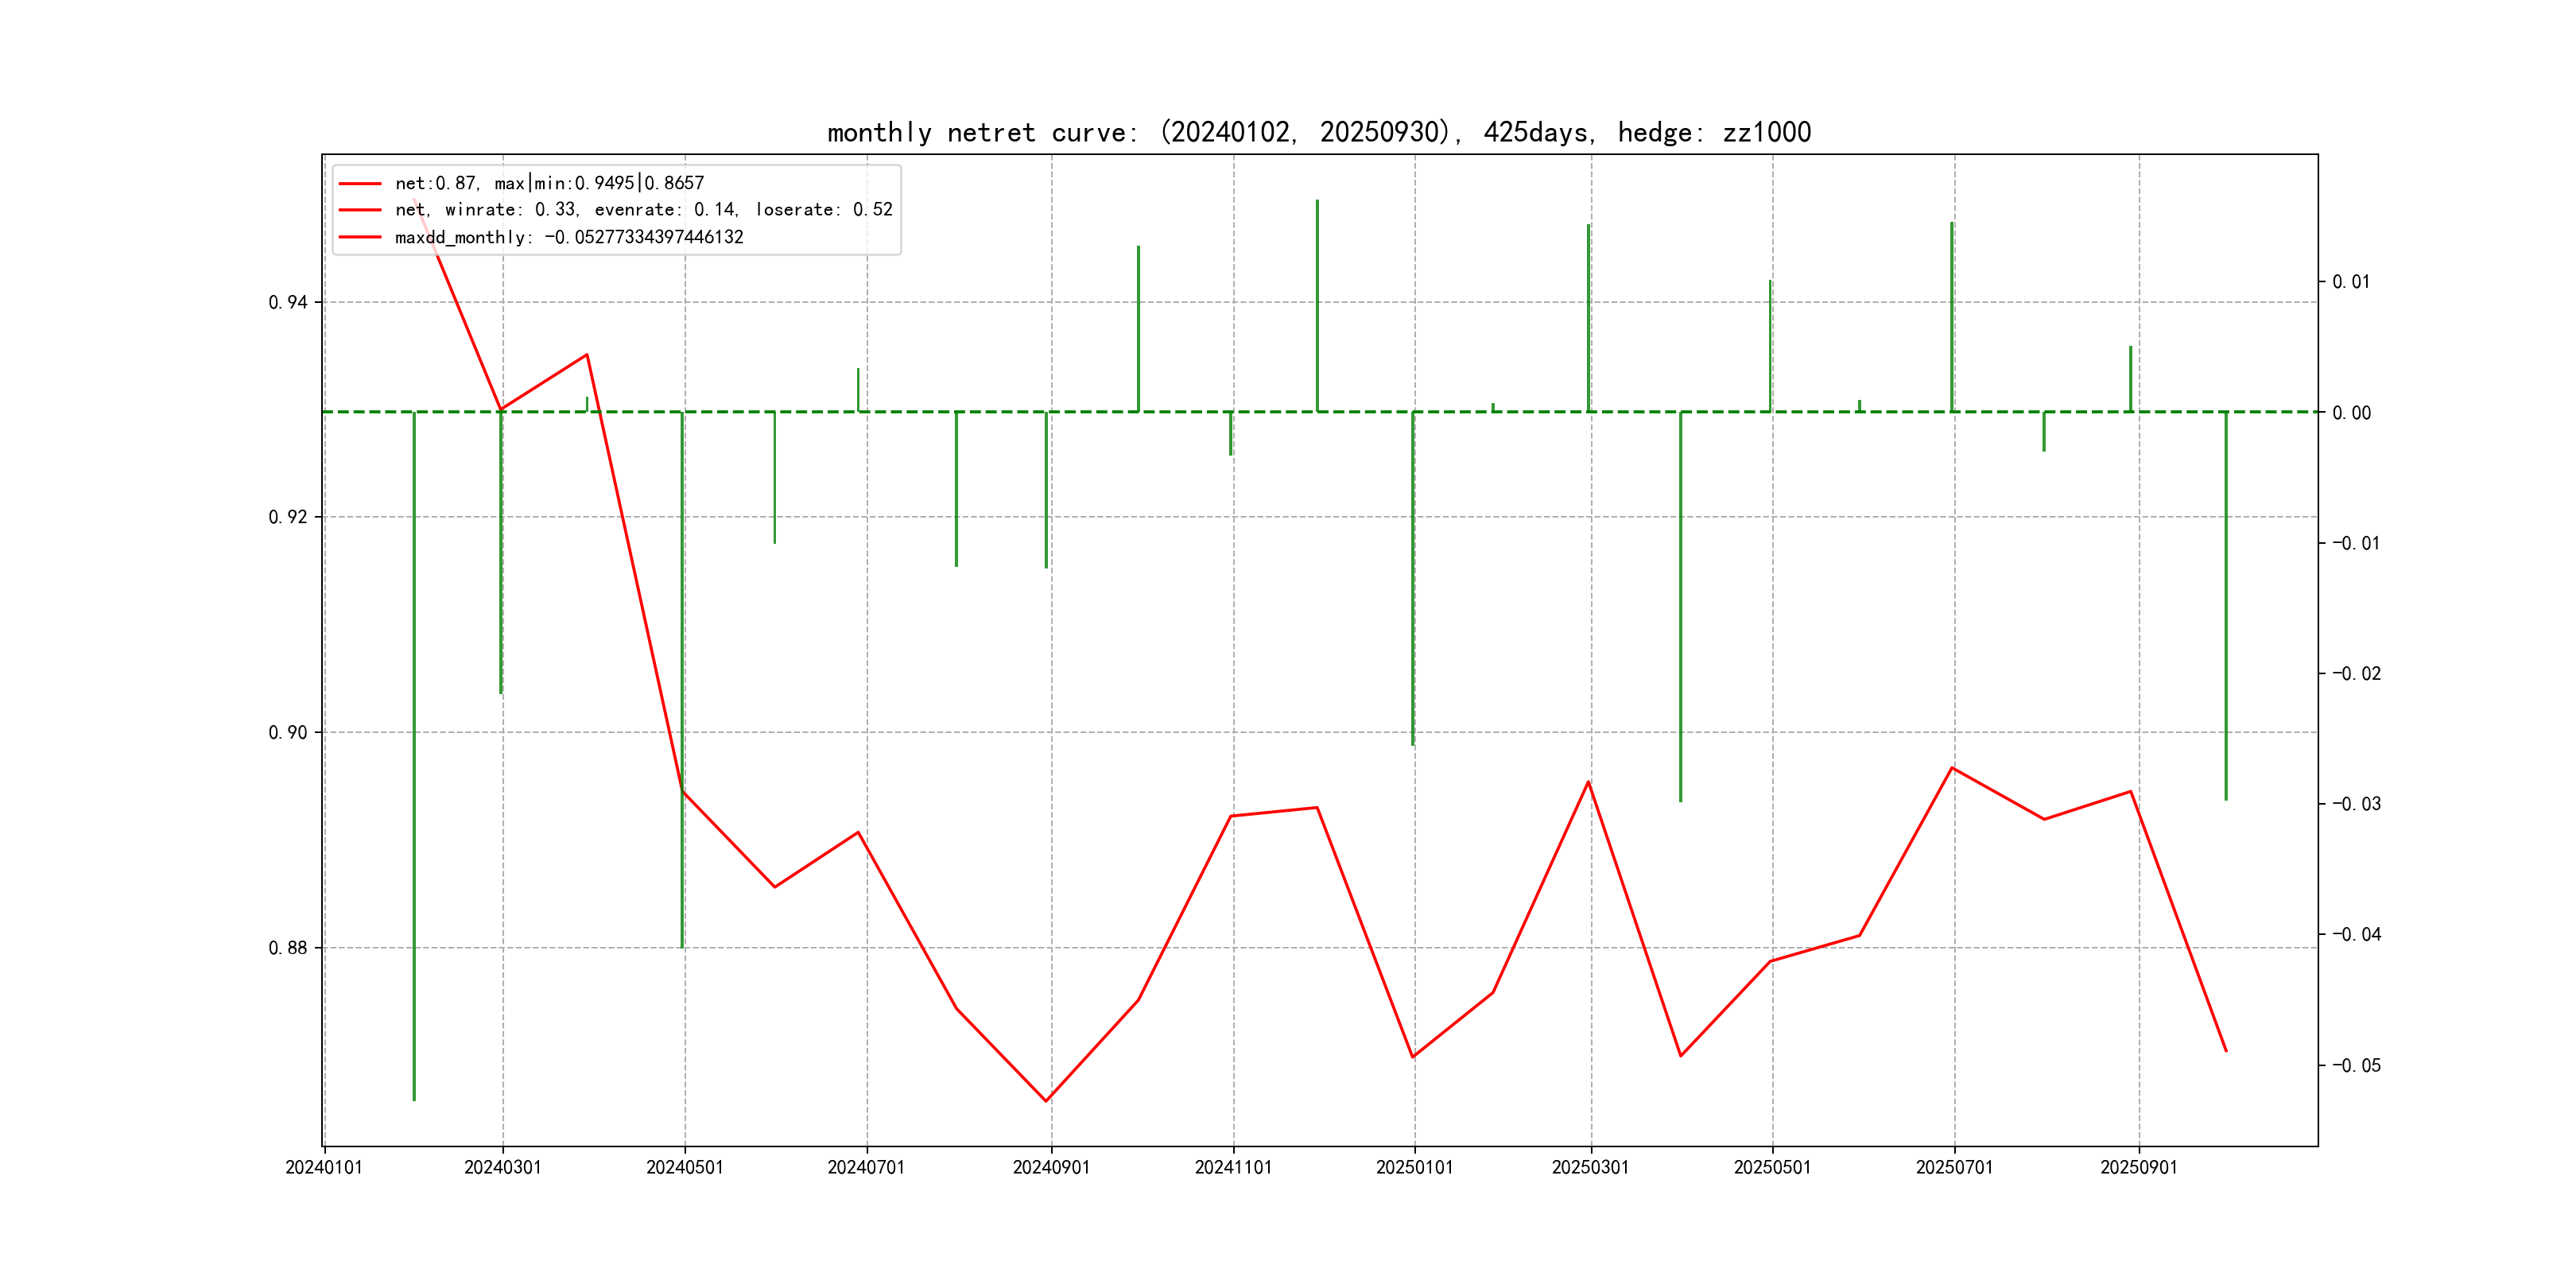Click the 0.94 left y-axis label

[288, 302]
